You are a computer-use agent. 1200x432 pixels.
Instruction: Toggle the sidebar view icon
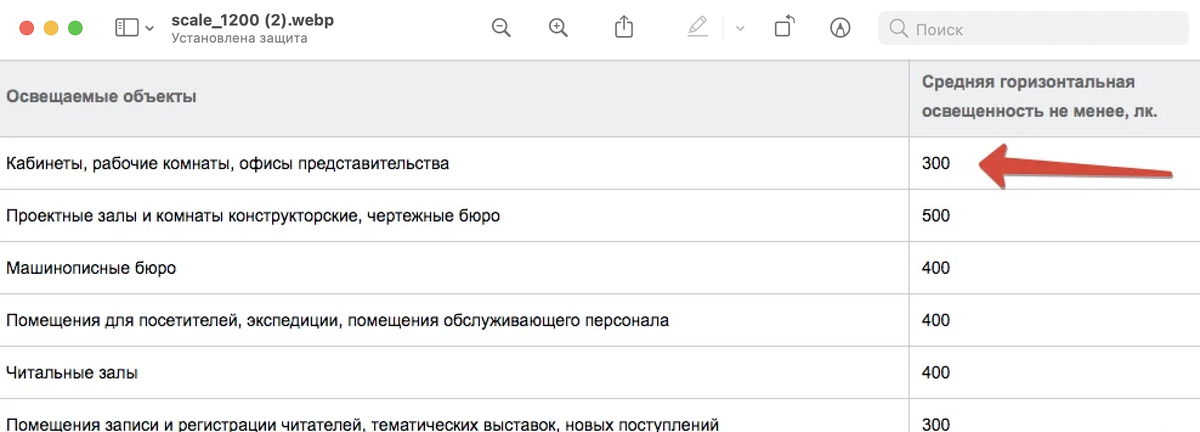127,28
